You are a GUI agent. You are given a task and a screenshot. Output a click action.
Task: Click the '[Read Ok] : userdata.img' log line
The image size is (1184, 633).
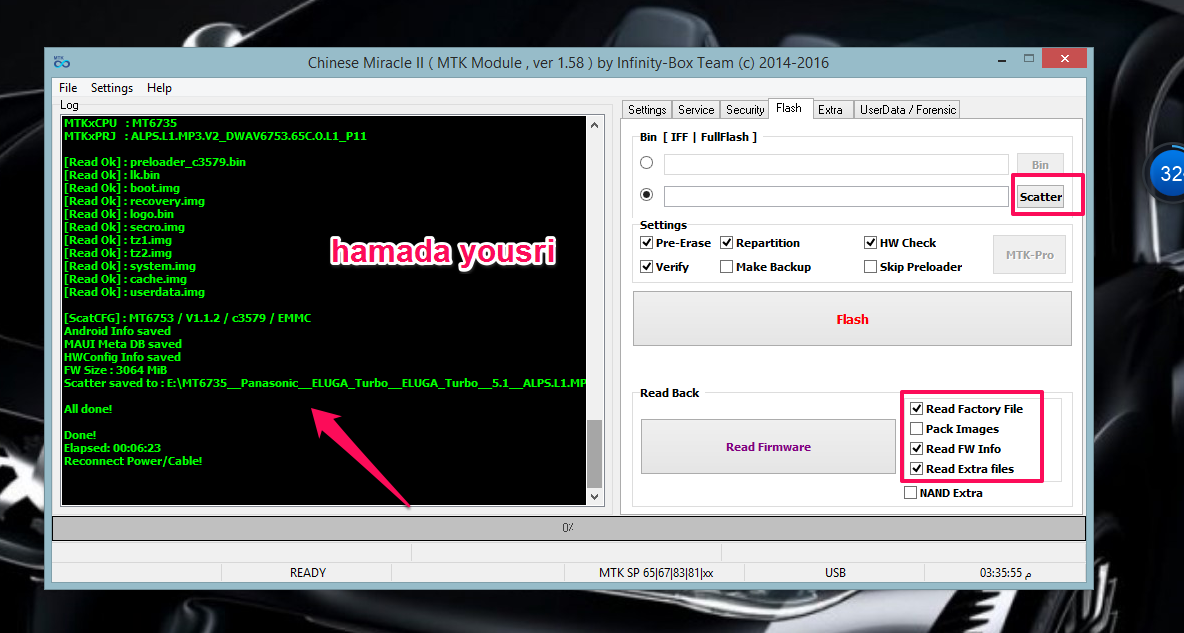pos(134,292)
